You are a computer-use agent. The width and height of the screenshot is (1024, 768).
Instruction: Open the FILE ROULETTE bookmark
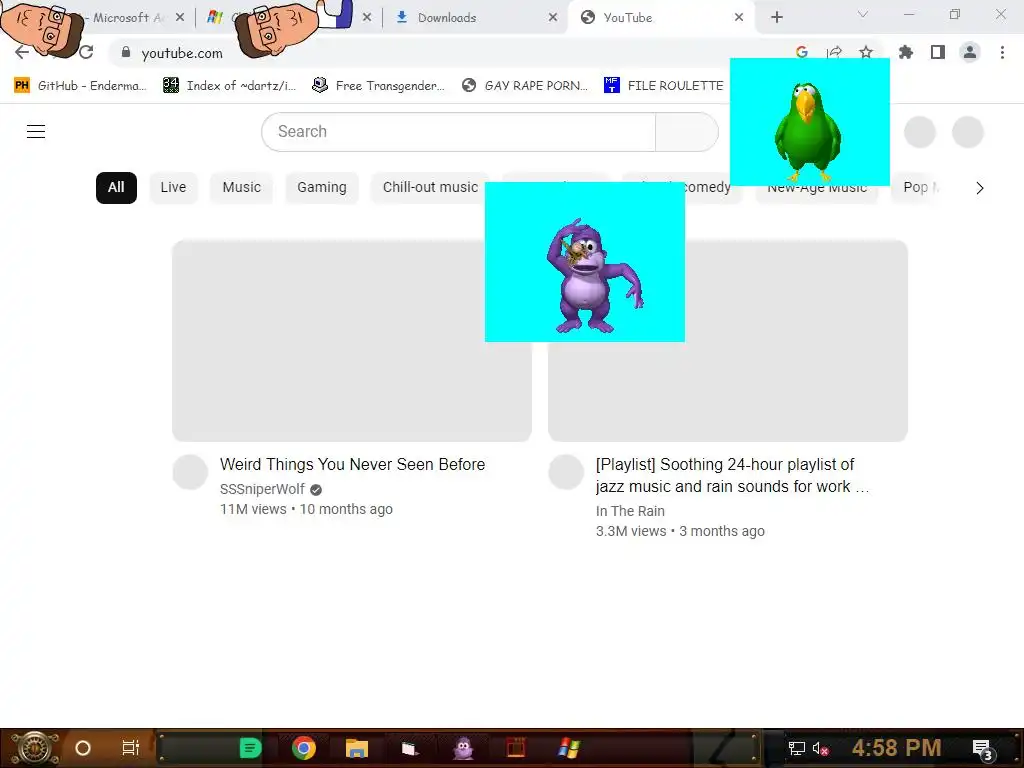[x=664, y=86]
